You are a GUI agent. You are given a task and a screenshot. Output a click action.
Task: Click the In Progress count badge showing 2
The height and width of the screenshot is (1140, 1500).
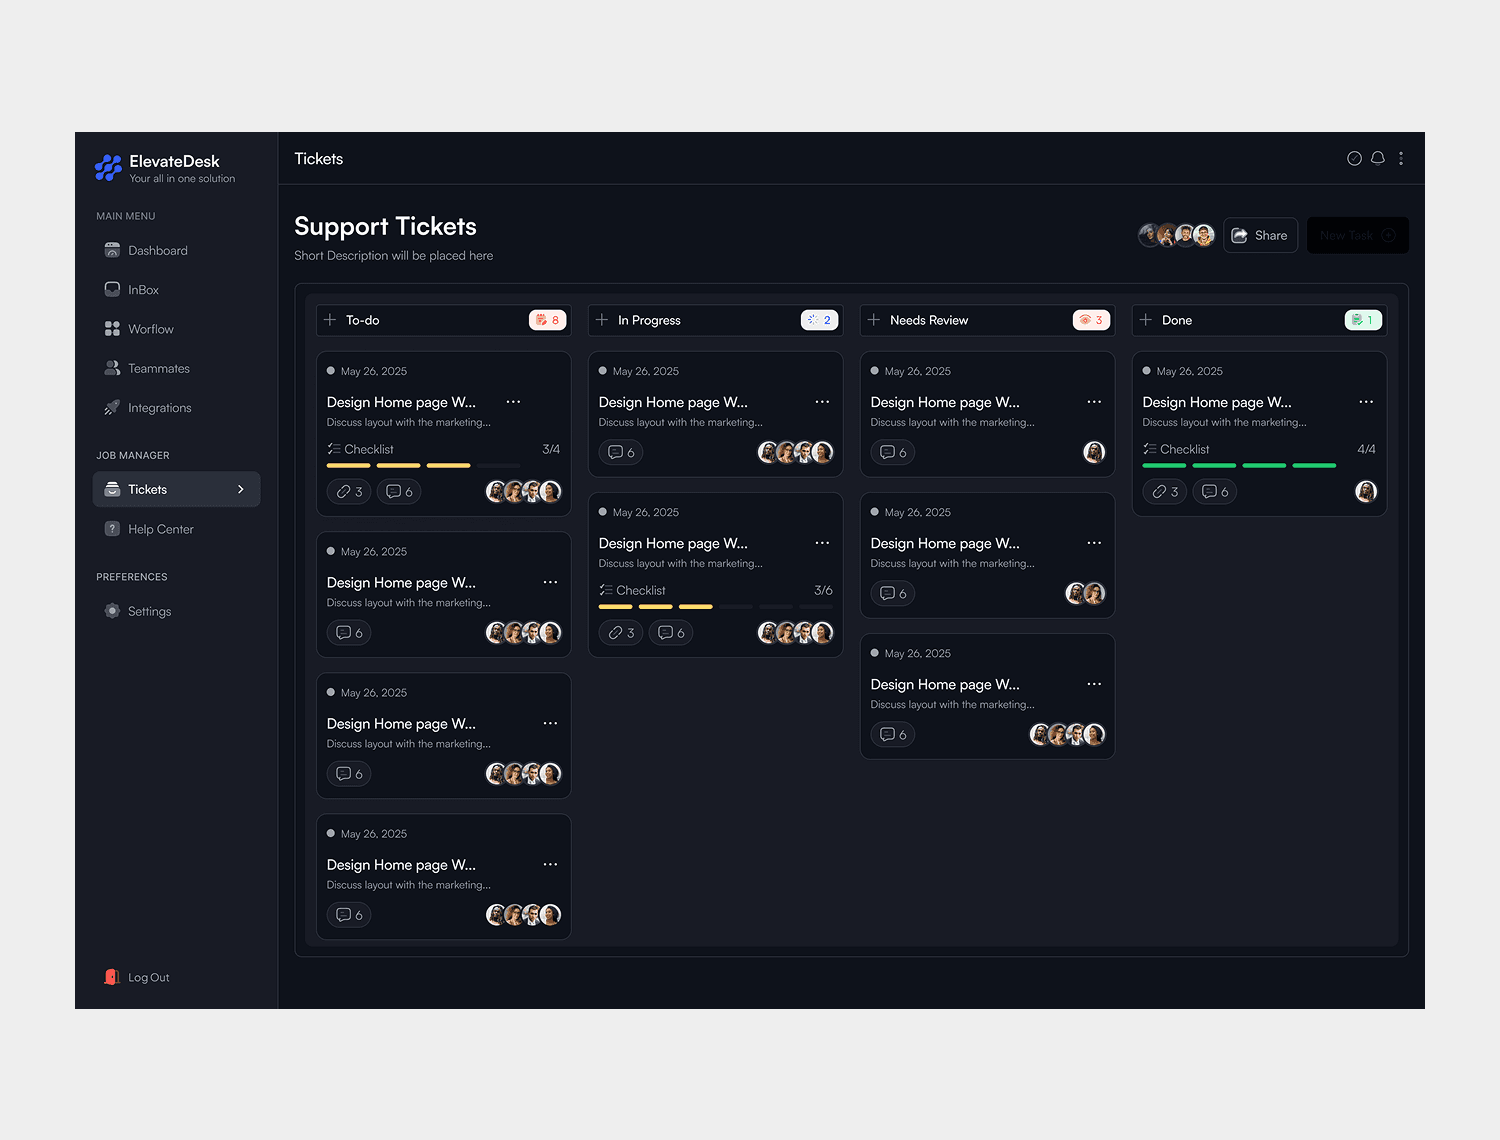pyautogui.click(x=820, y=320)
